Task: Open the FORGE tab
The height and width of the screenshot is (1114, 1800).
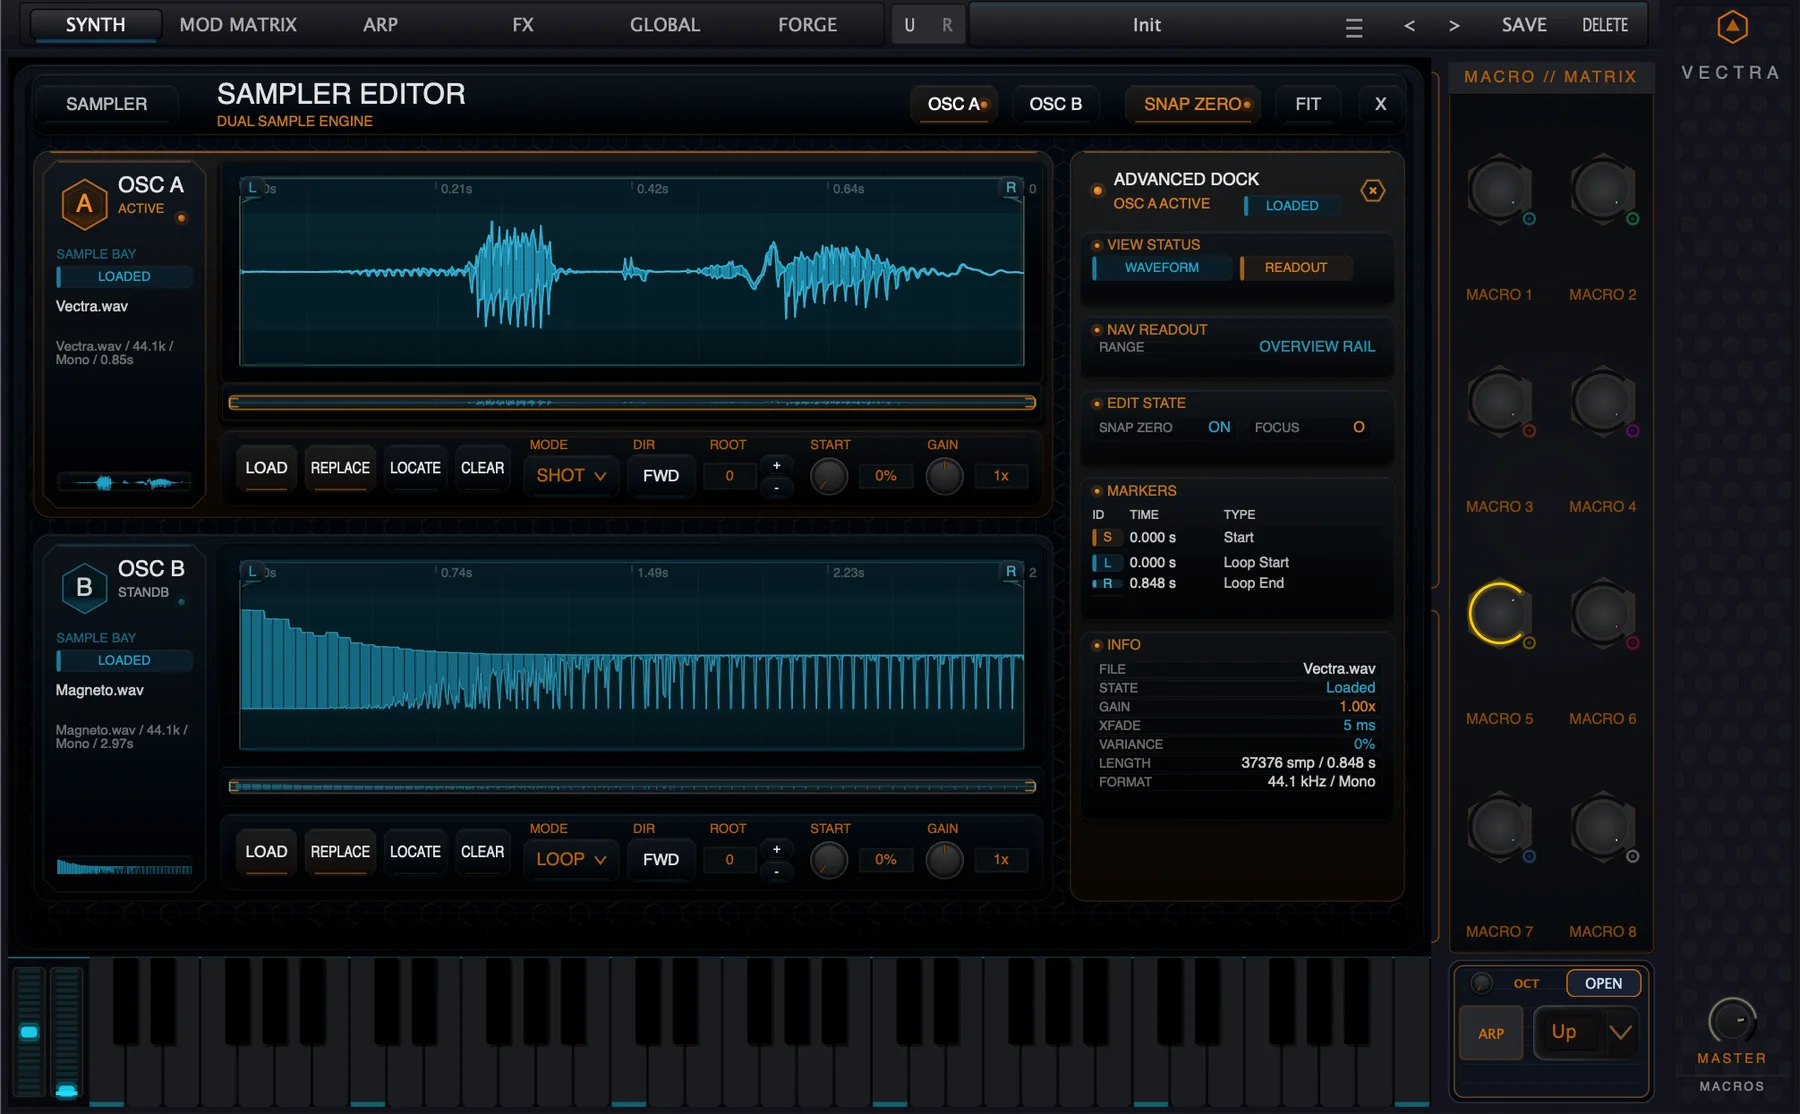Action: [x=808, y=25]
